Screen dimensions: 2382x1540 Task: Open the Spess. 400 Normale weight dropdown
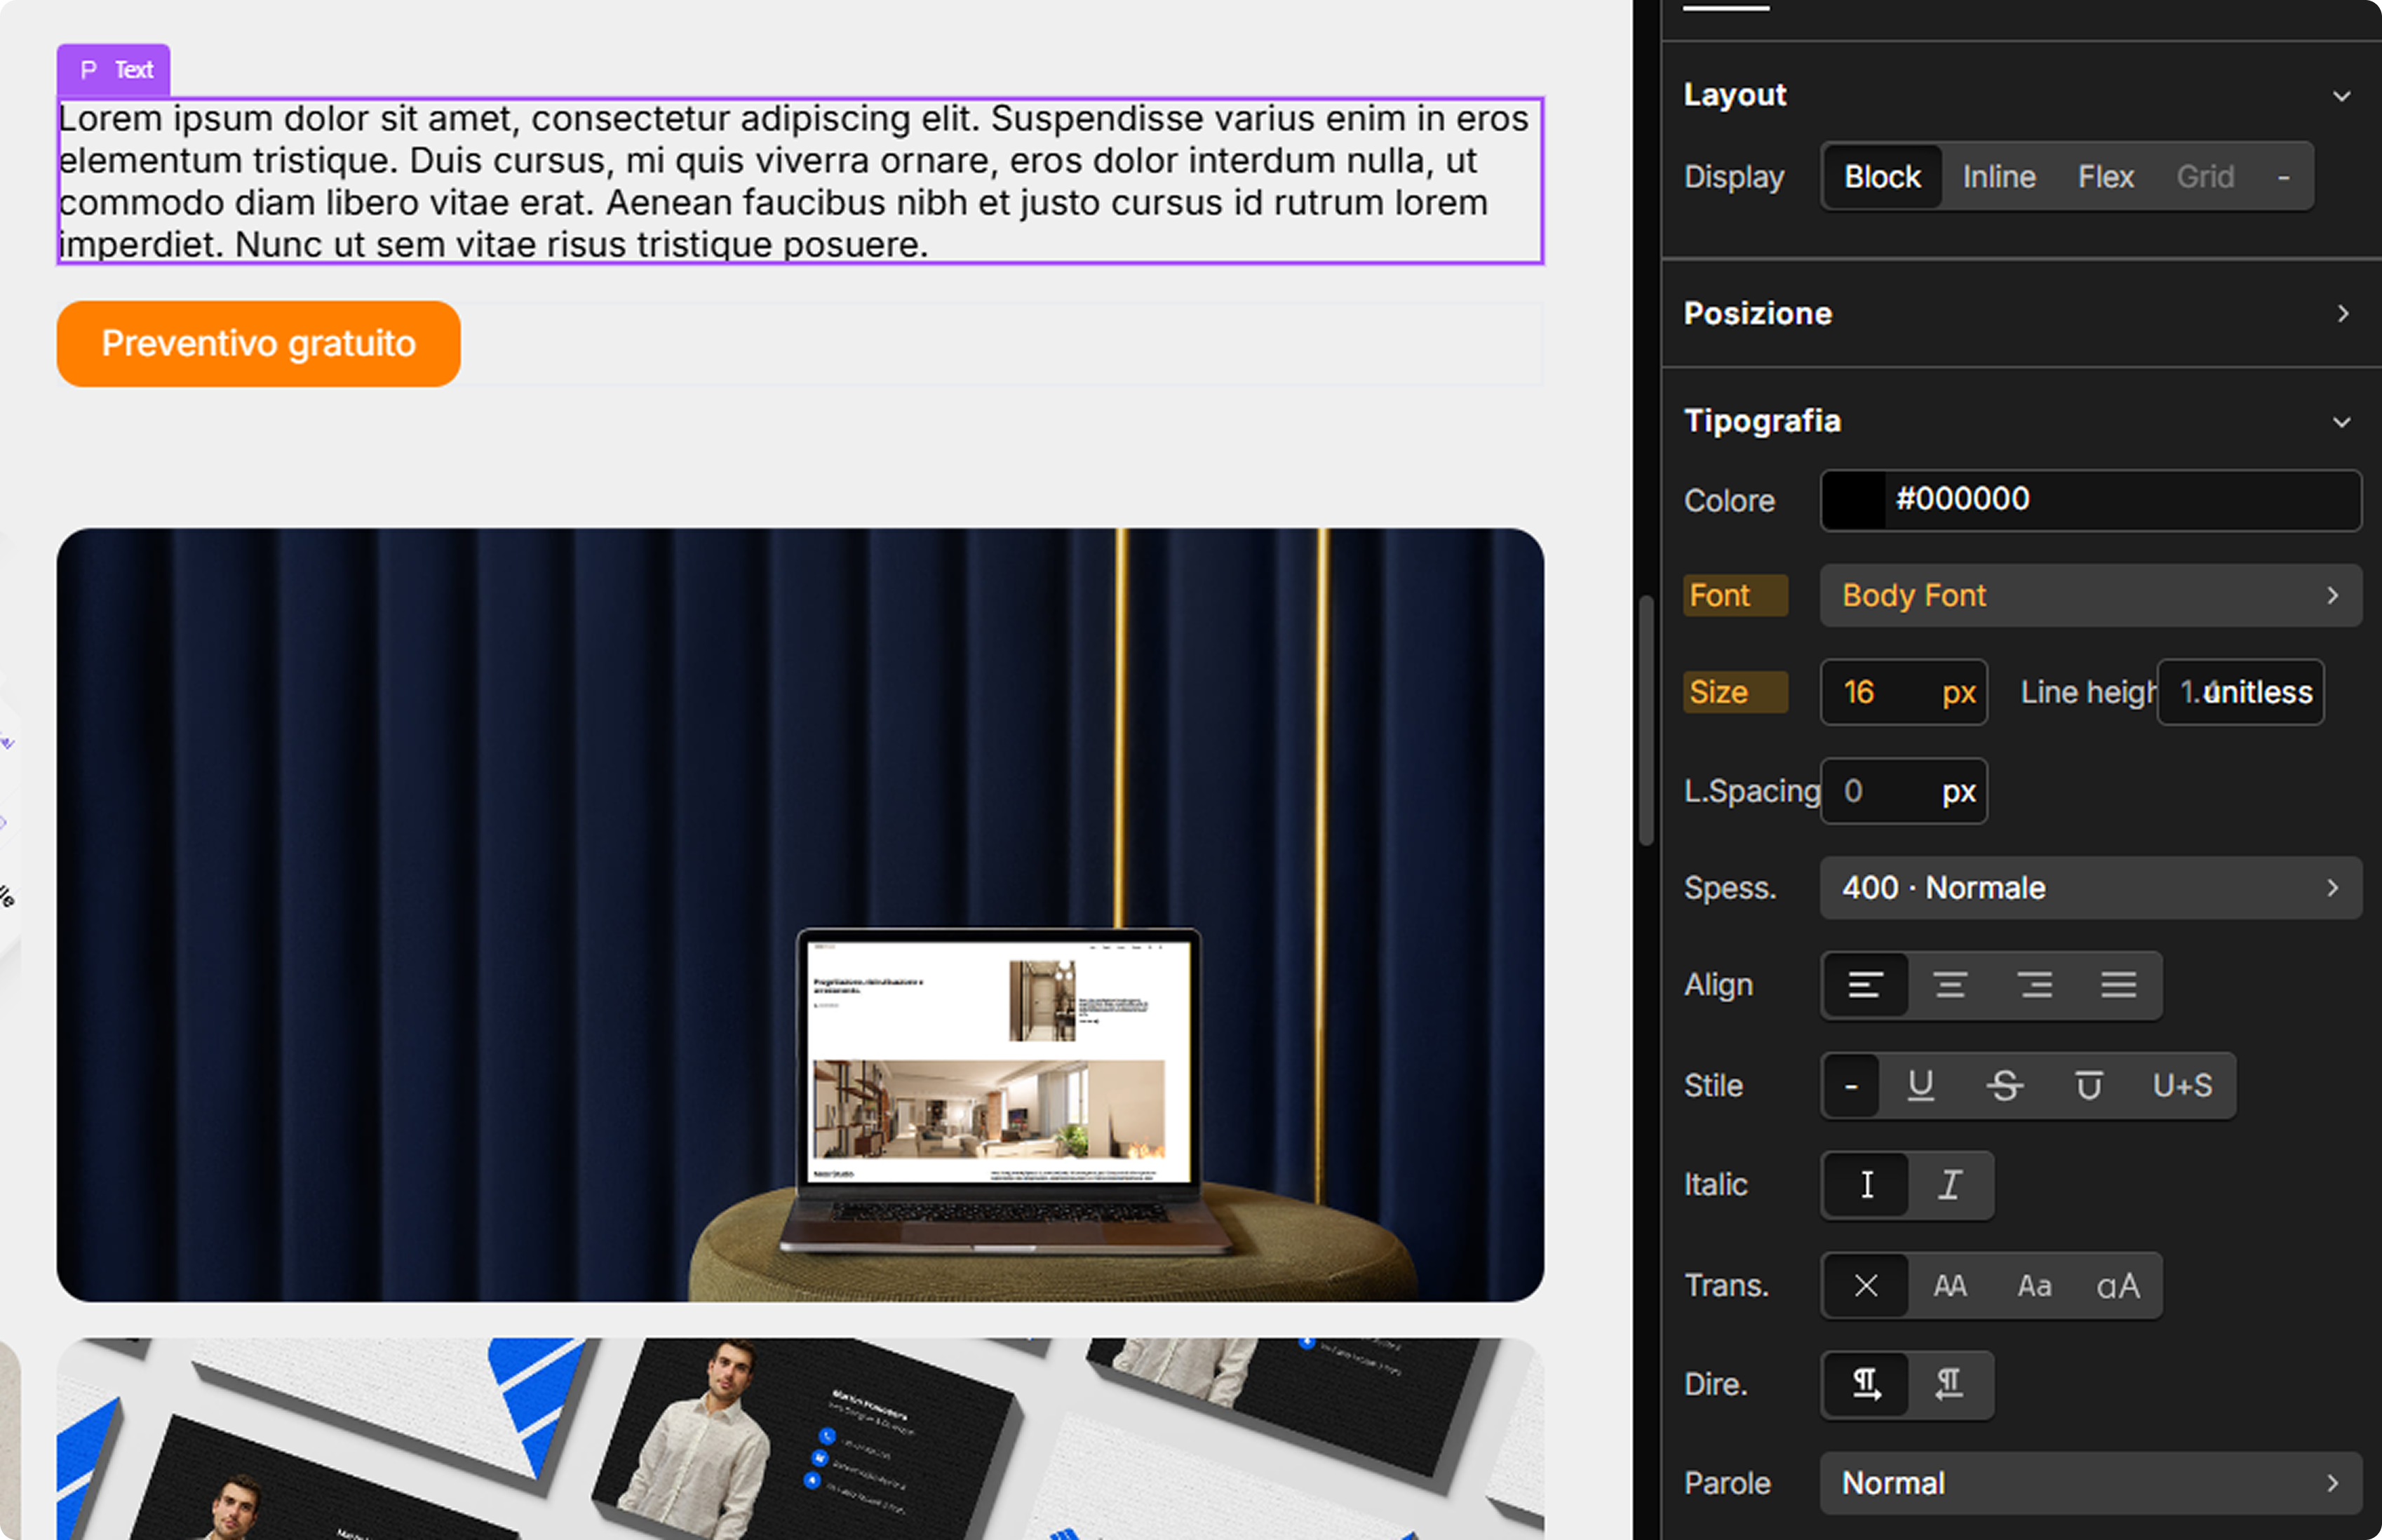tap(2090, 888)
